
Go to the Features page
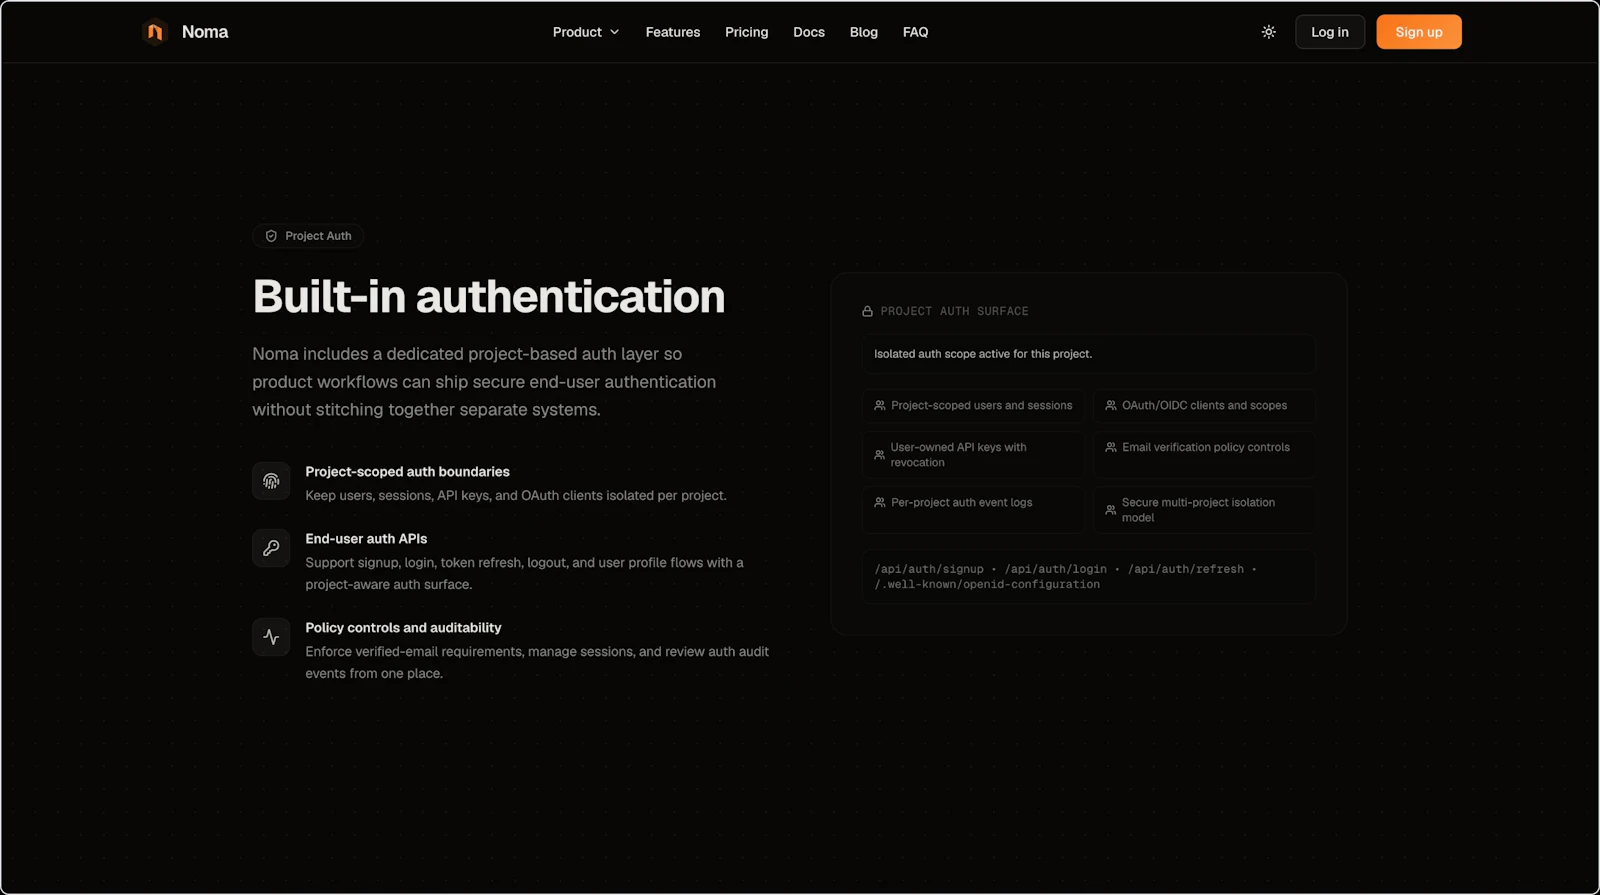point(673,32)
